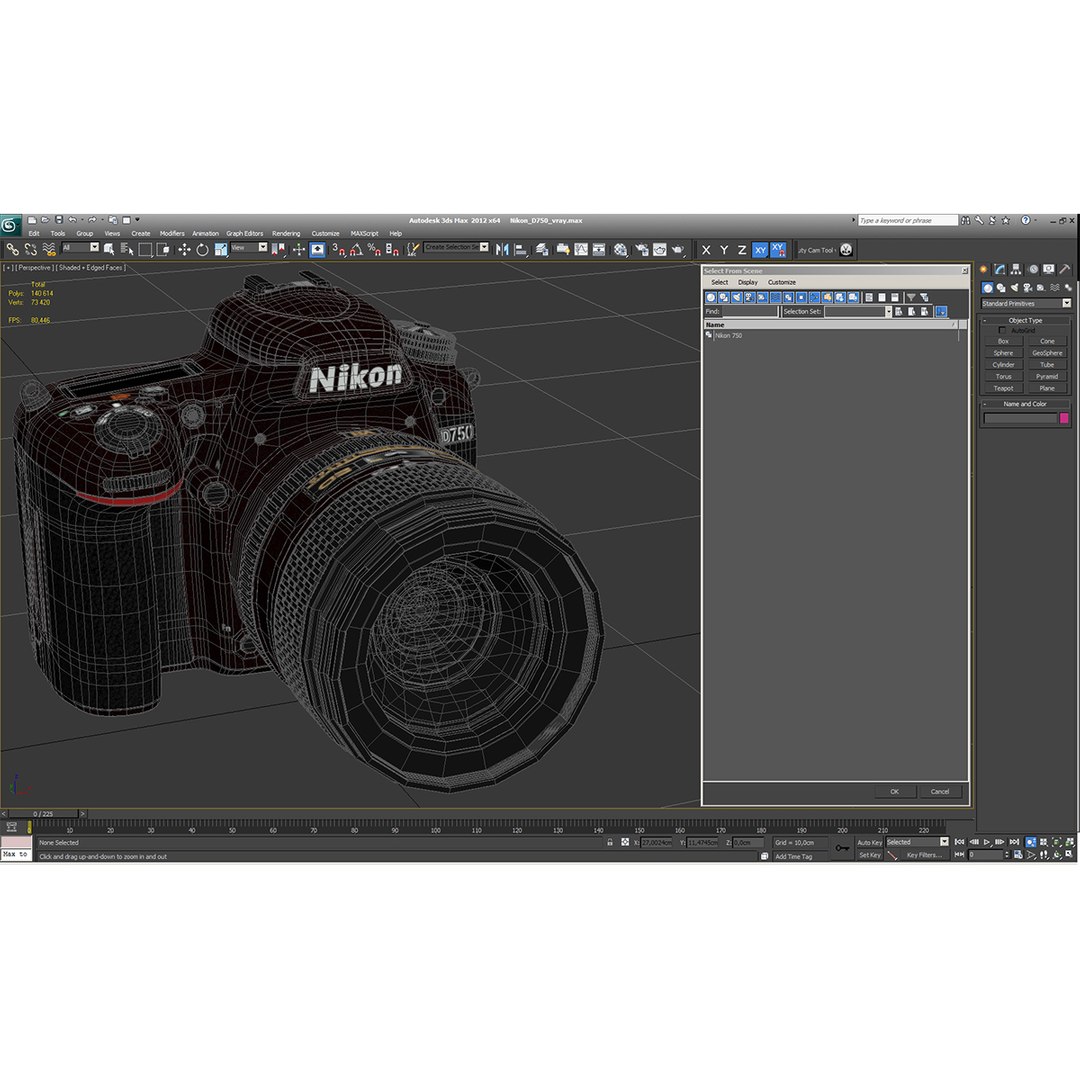Activate the Select and Rotate tool
Viewport: 1080px width, 1080px height.
pyautogui.click(x=202, y=249)
